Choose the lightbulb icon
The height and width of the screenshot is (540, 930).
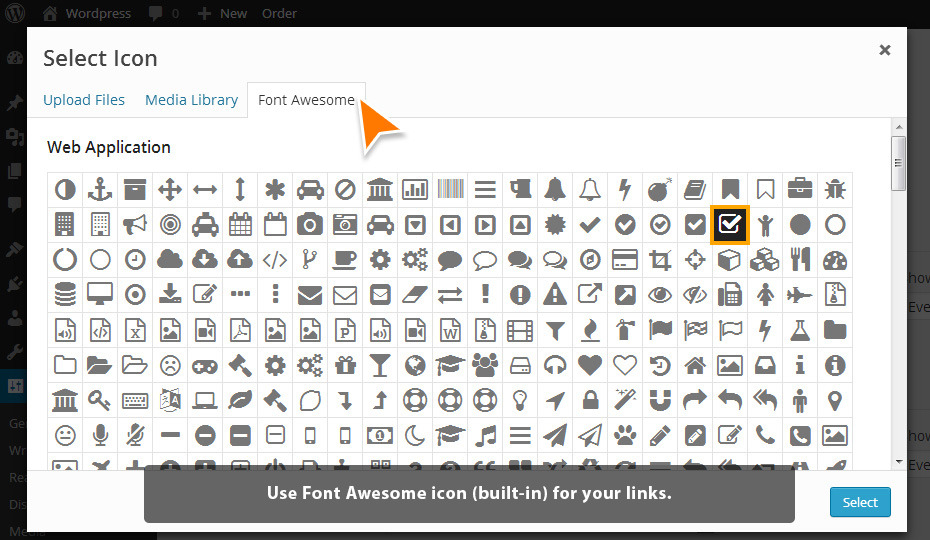tap(520, 401)
